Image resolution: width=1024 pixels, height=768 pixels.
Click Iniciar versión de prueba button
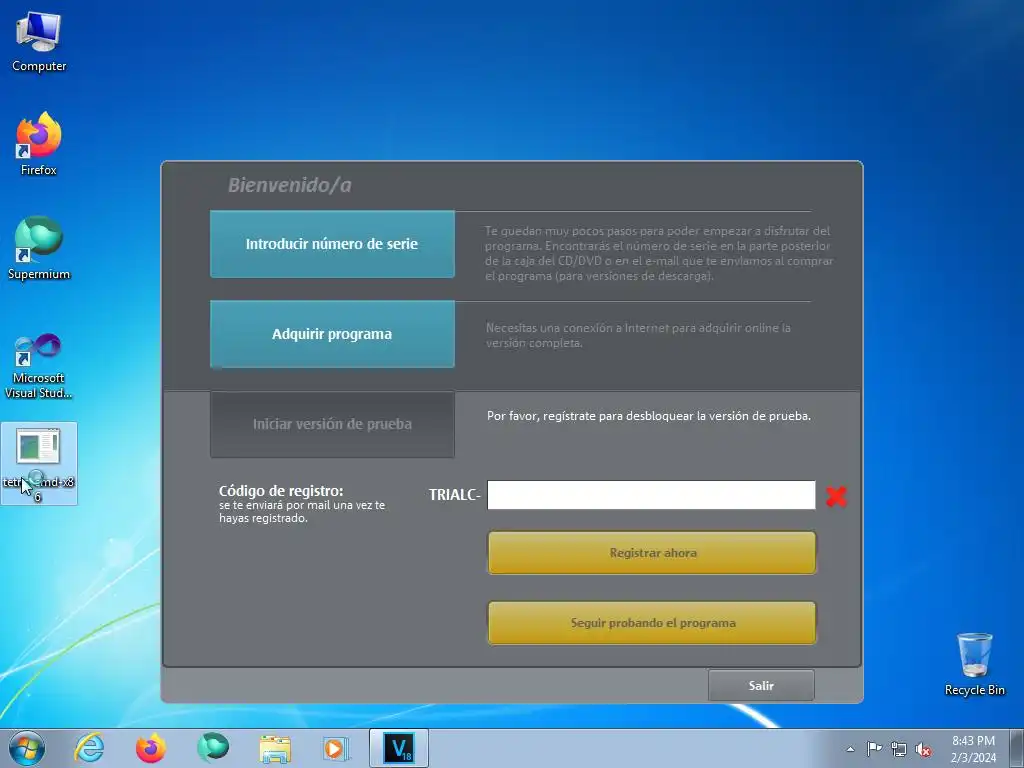click(332, 424)
